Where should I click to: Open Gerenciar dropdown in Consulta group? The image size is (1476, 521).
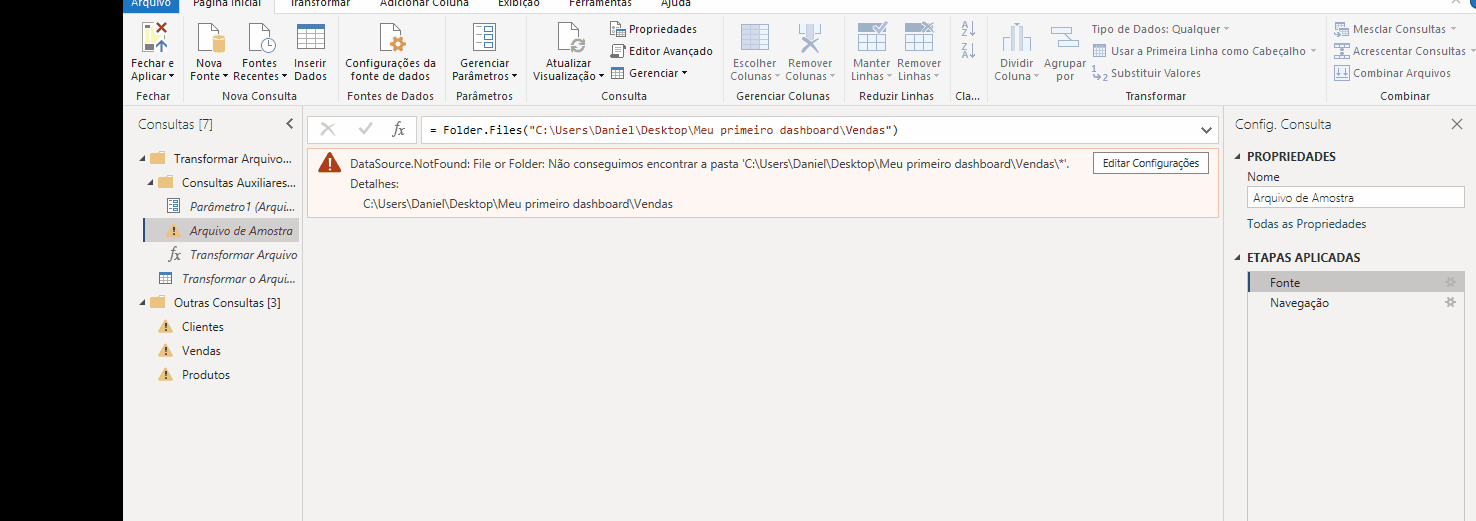[649, 73]
